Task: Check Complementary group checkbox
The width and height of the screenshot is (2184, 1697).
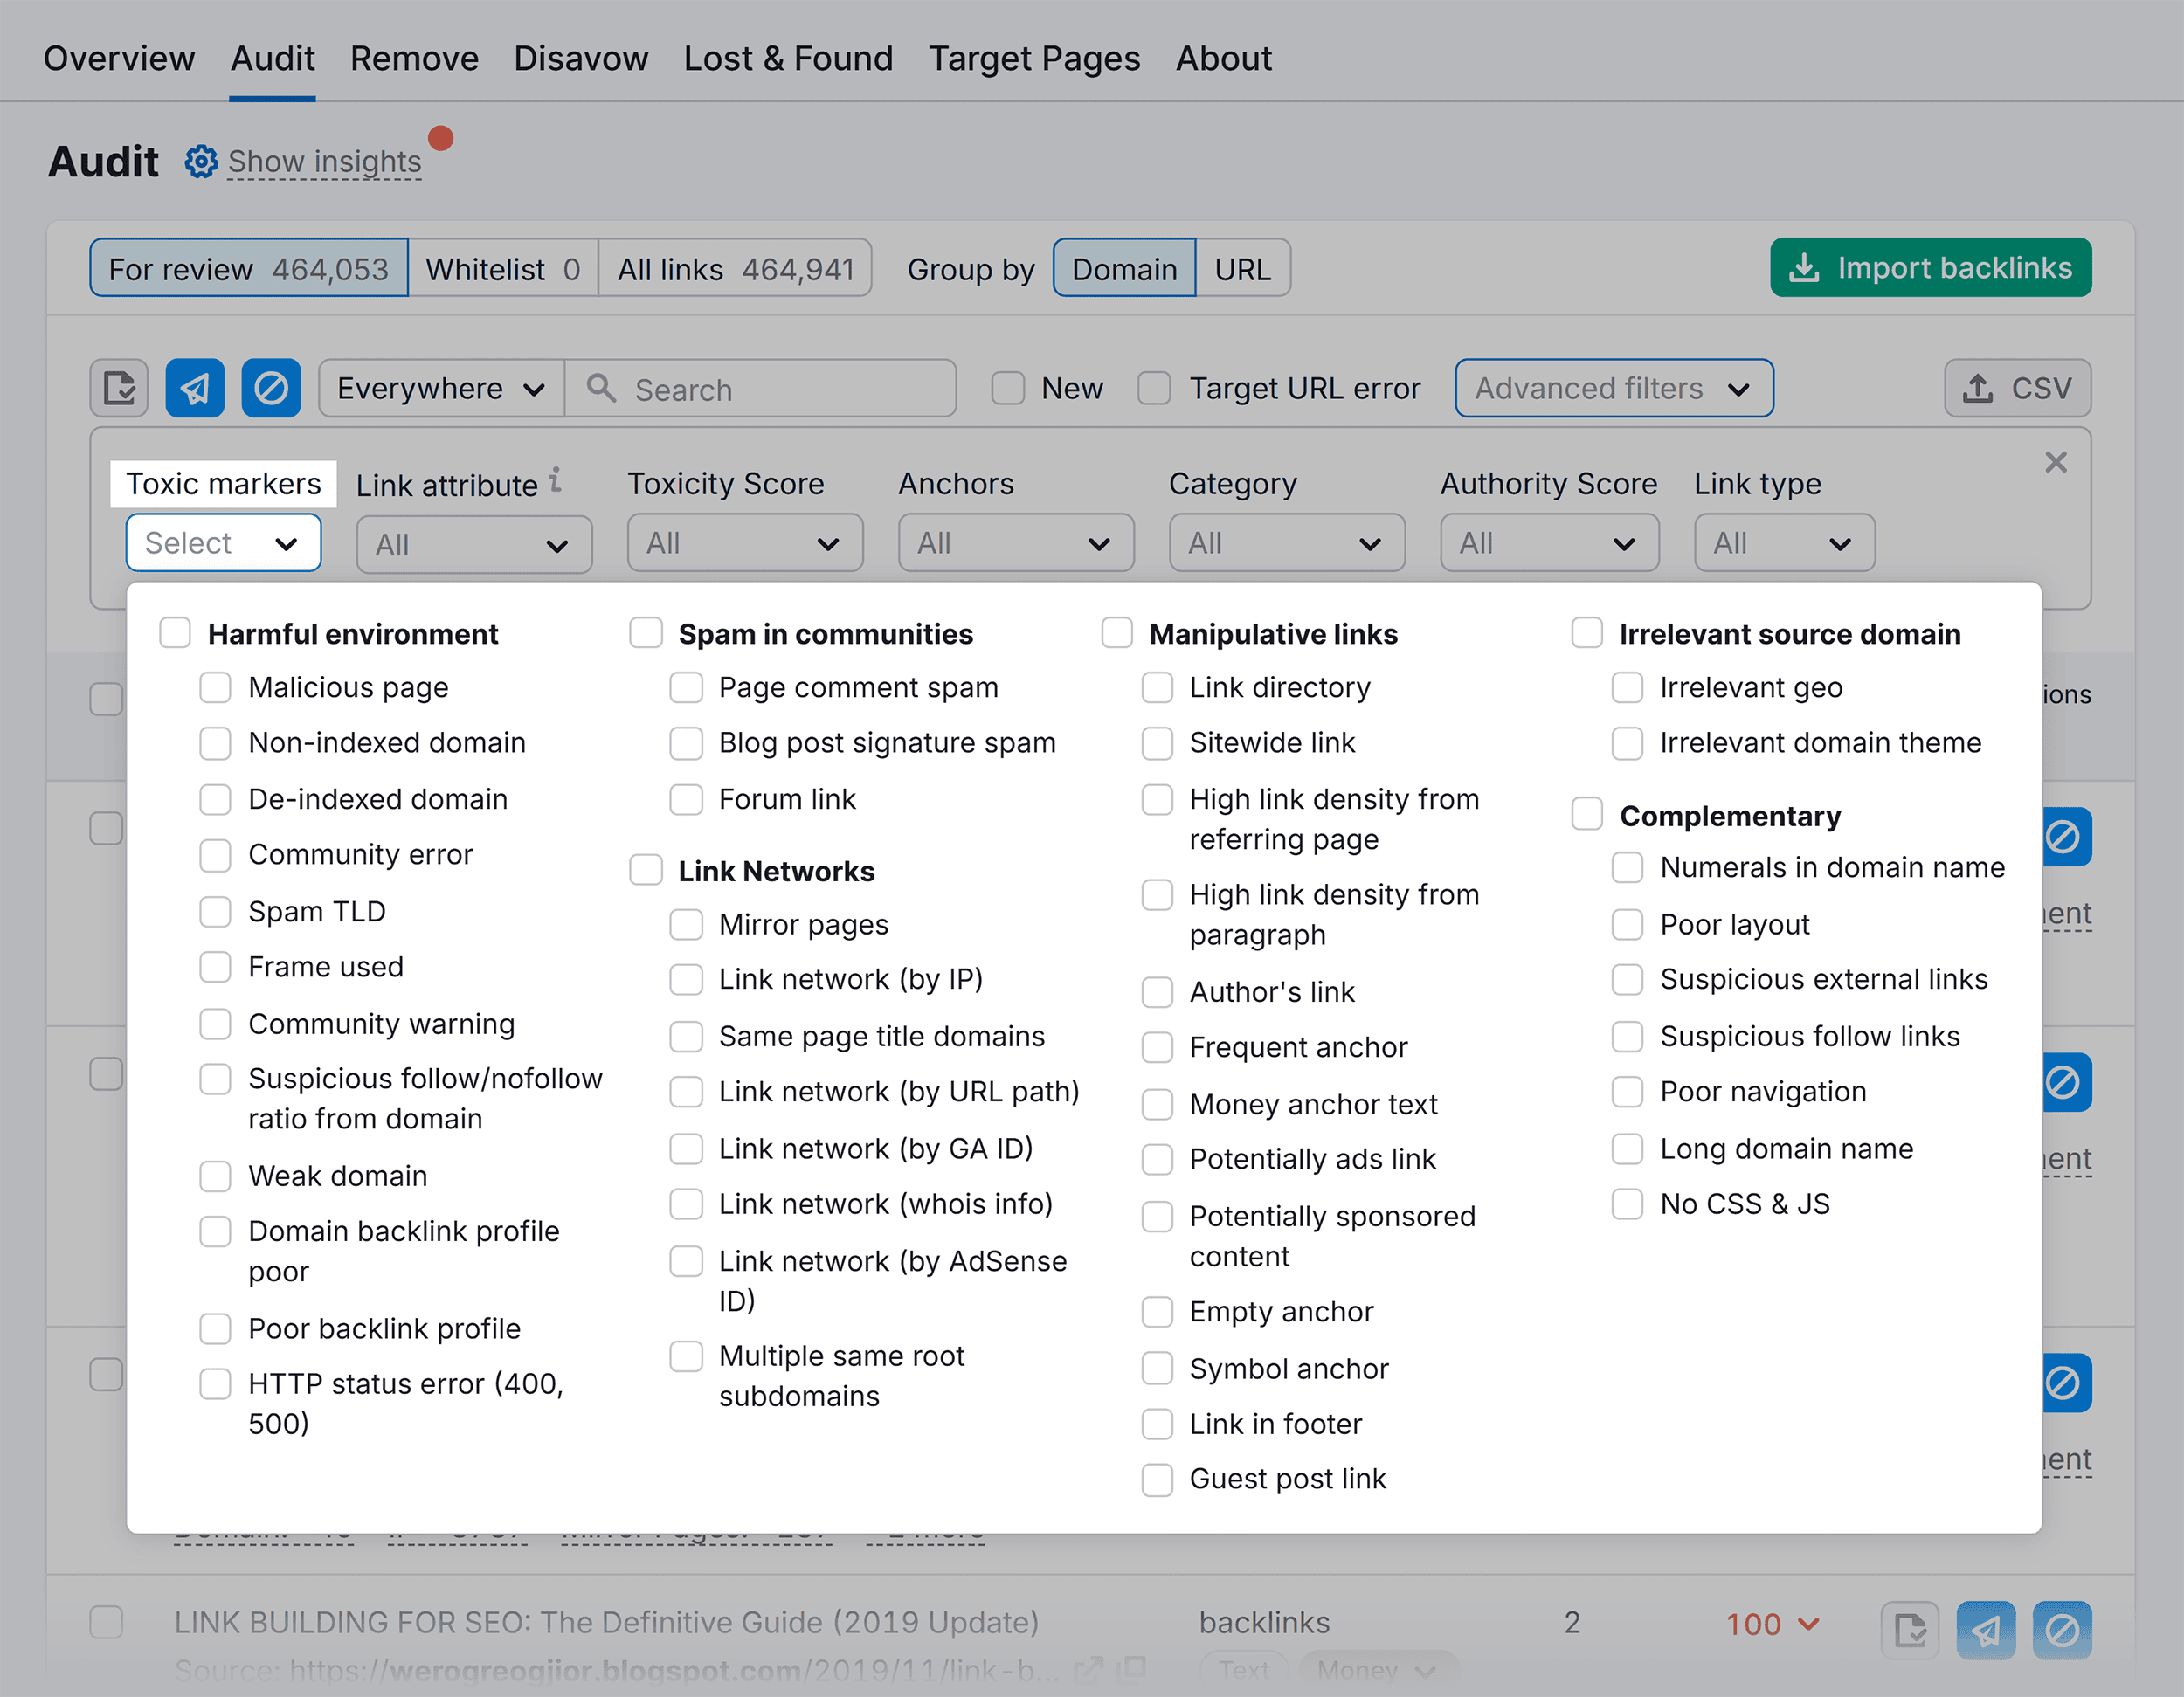Action: click(1587, 814)
